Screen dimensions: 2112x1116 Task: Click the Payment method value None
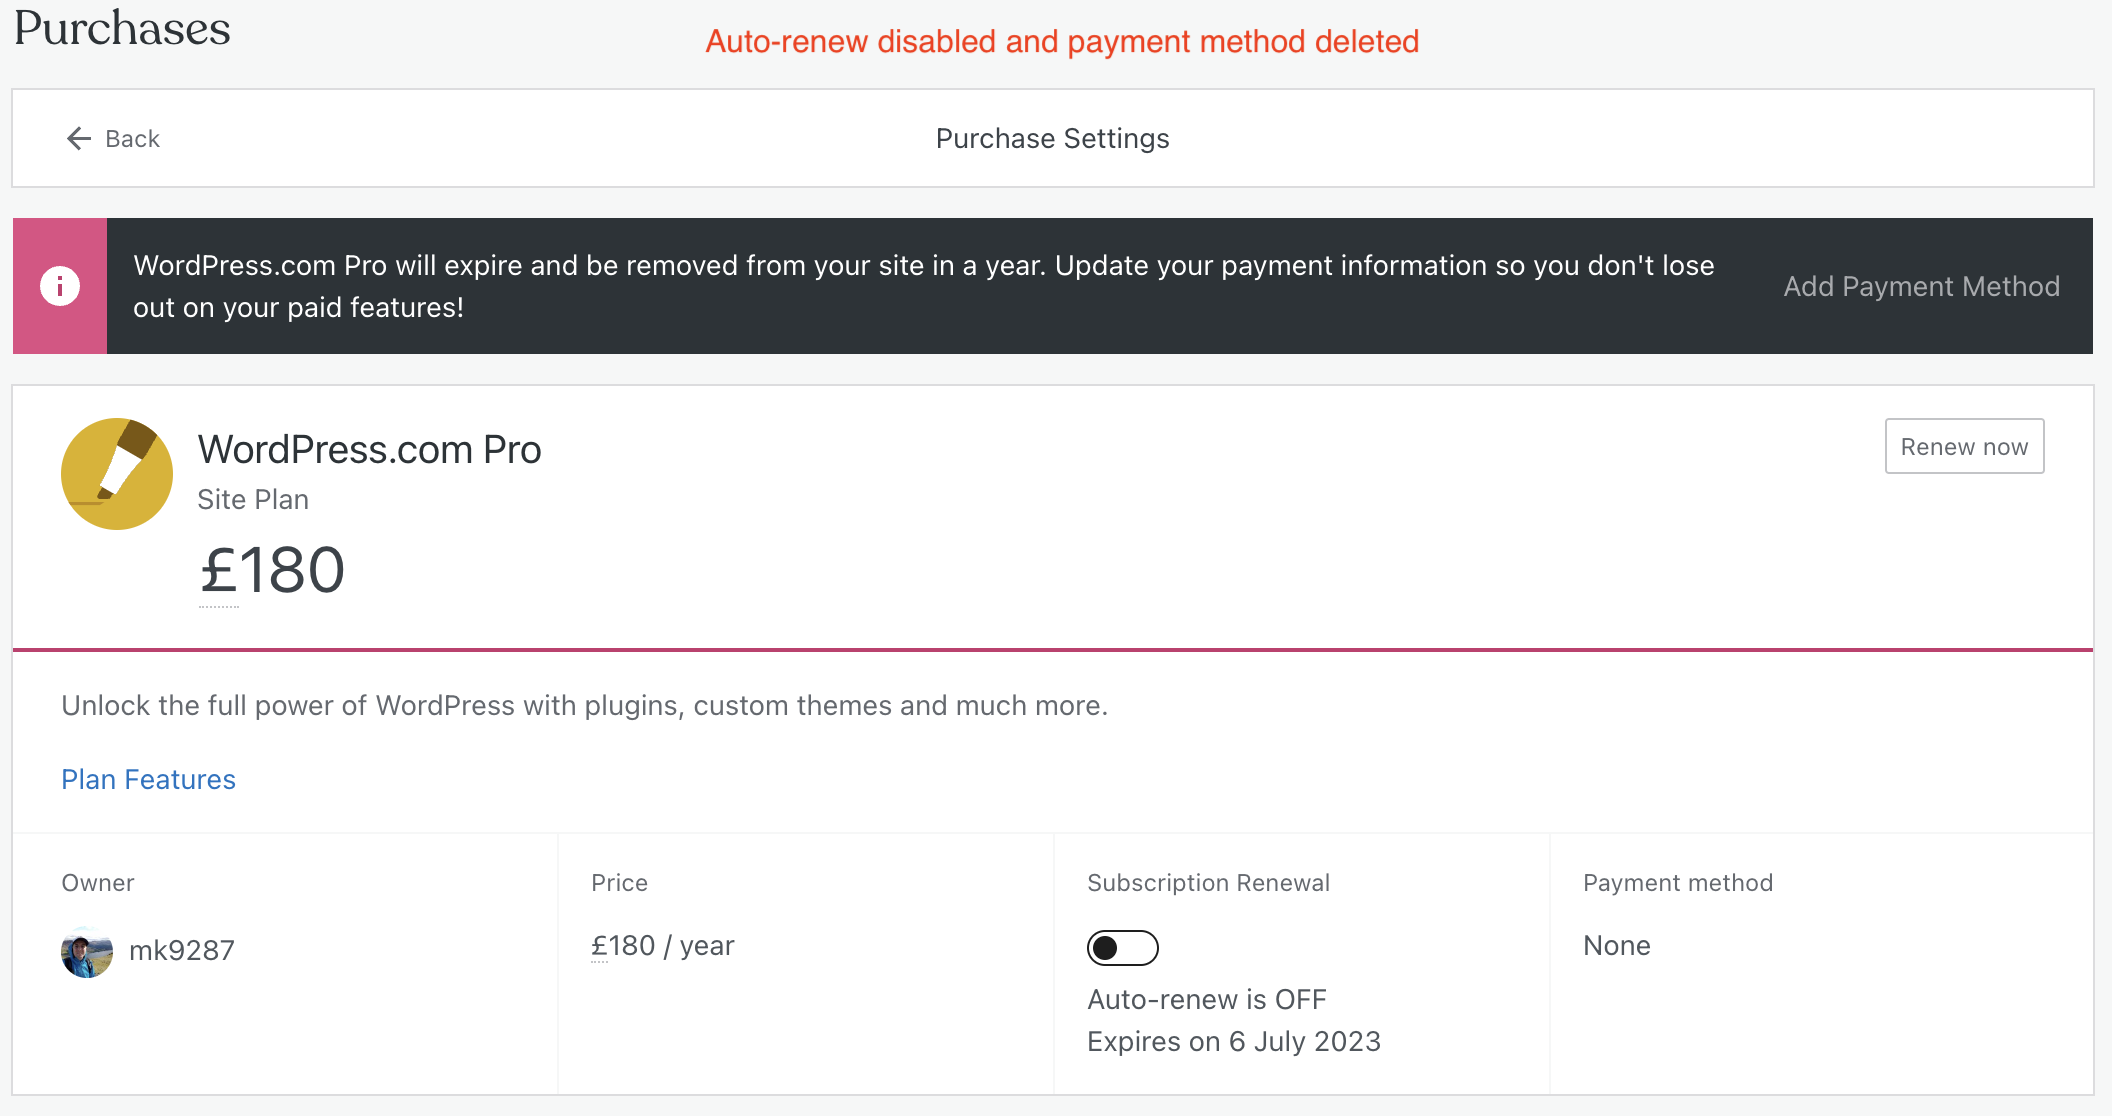(1616, 946)
